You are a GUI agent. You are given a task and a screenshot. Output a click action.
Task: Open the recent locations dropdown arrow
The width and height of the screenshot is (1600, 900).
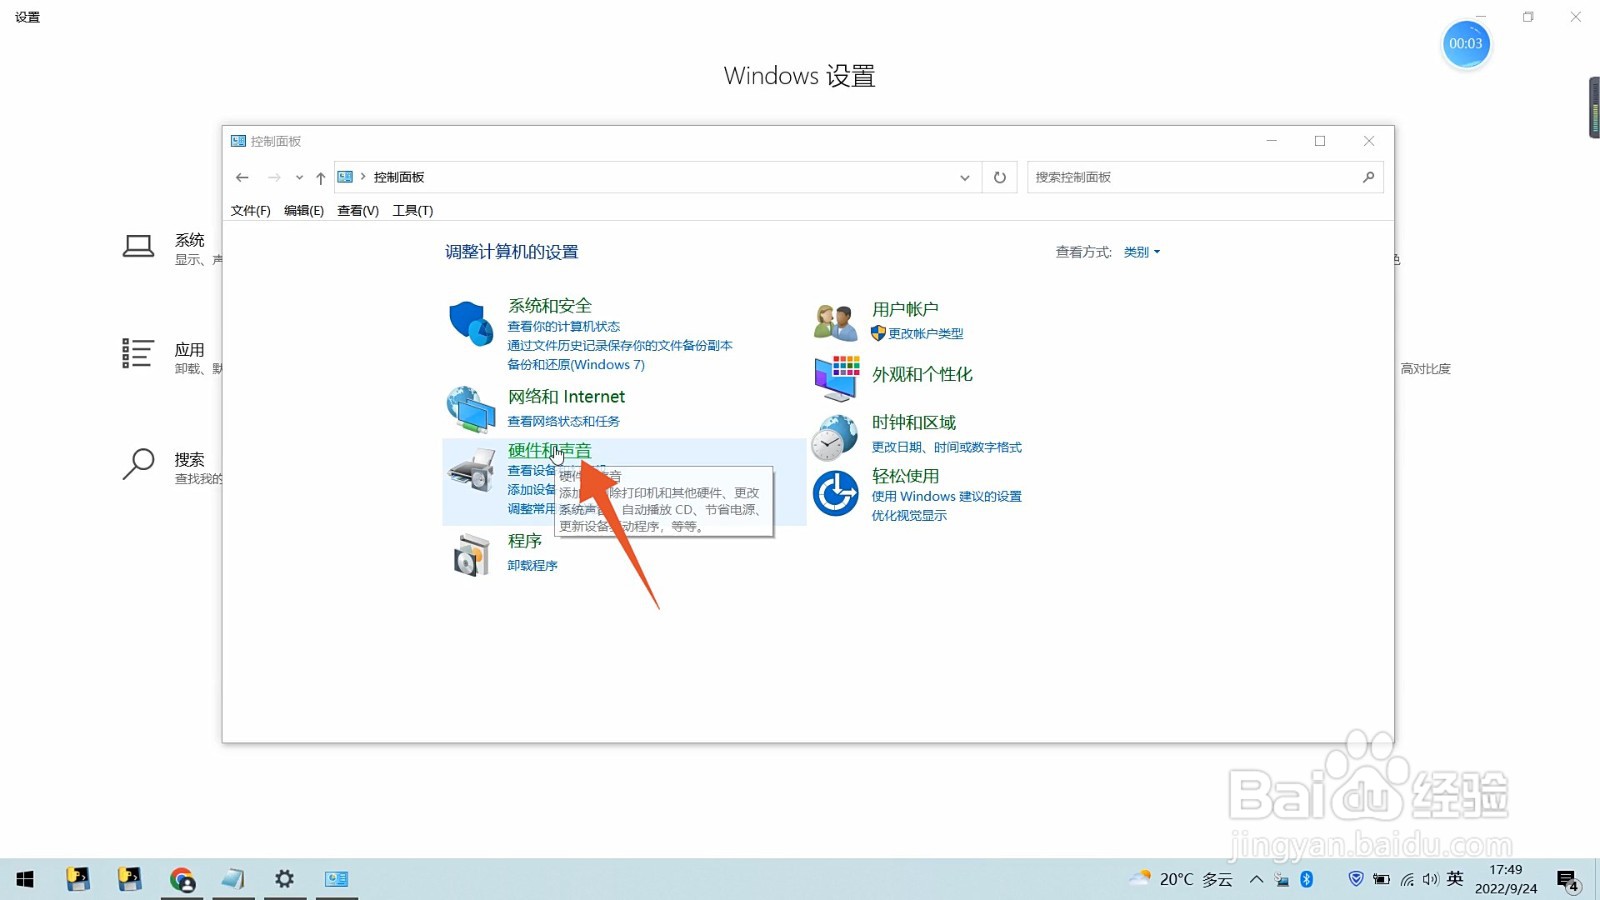[299, 177]
